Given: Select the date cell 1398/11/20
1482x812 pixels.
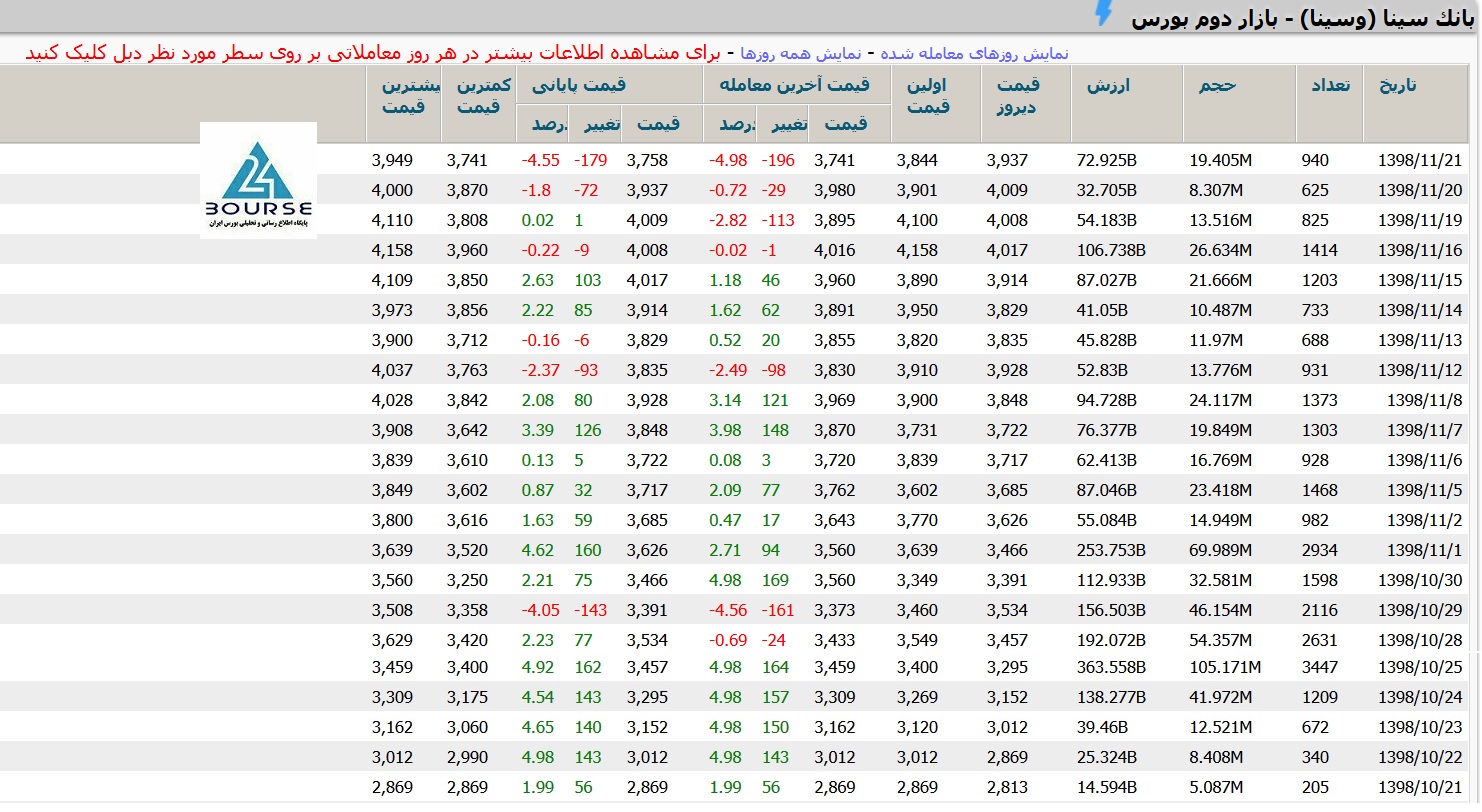Looking at the screenshot, I should pos(1420,190).
